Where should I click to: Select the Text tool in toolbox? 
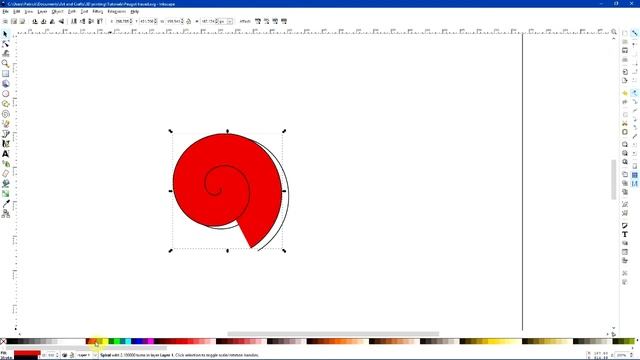(x=5, y=154)
